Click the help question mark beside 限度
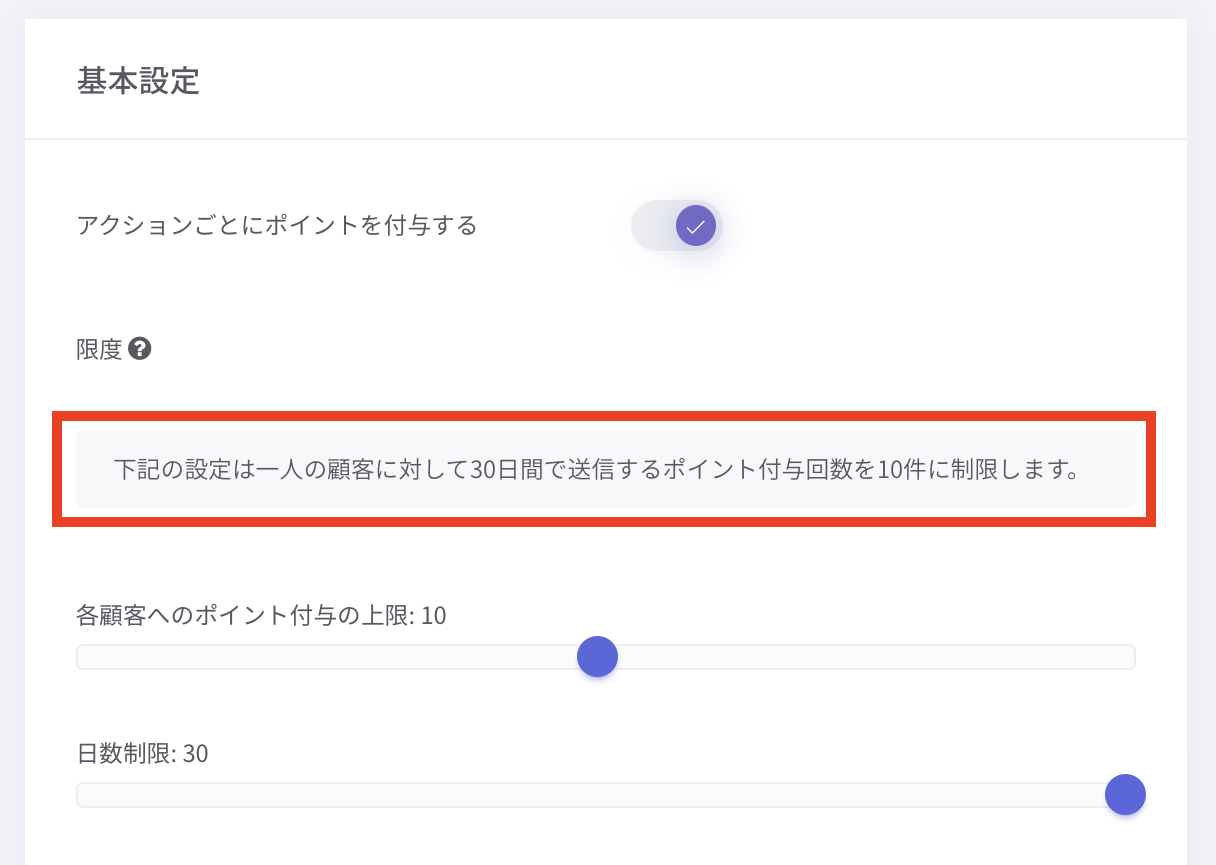The height and width of the screenshot is (865, 1216). click(x=140, y=349)
